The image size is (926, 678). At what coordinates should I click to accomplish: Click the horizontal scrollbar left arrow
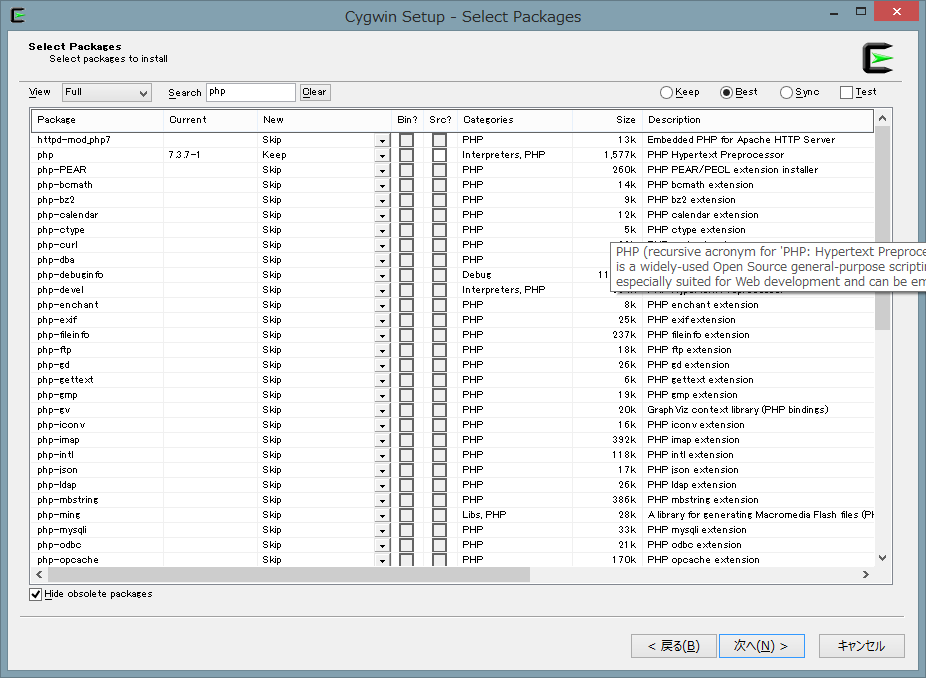point(40,575)
